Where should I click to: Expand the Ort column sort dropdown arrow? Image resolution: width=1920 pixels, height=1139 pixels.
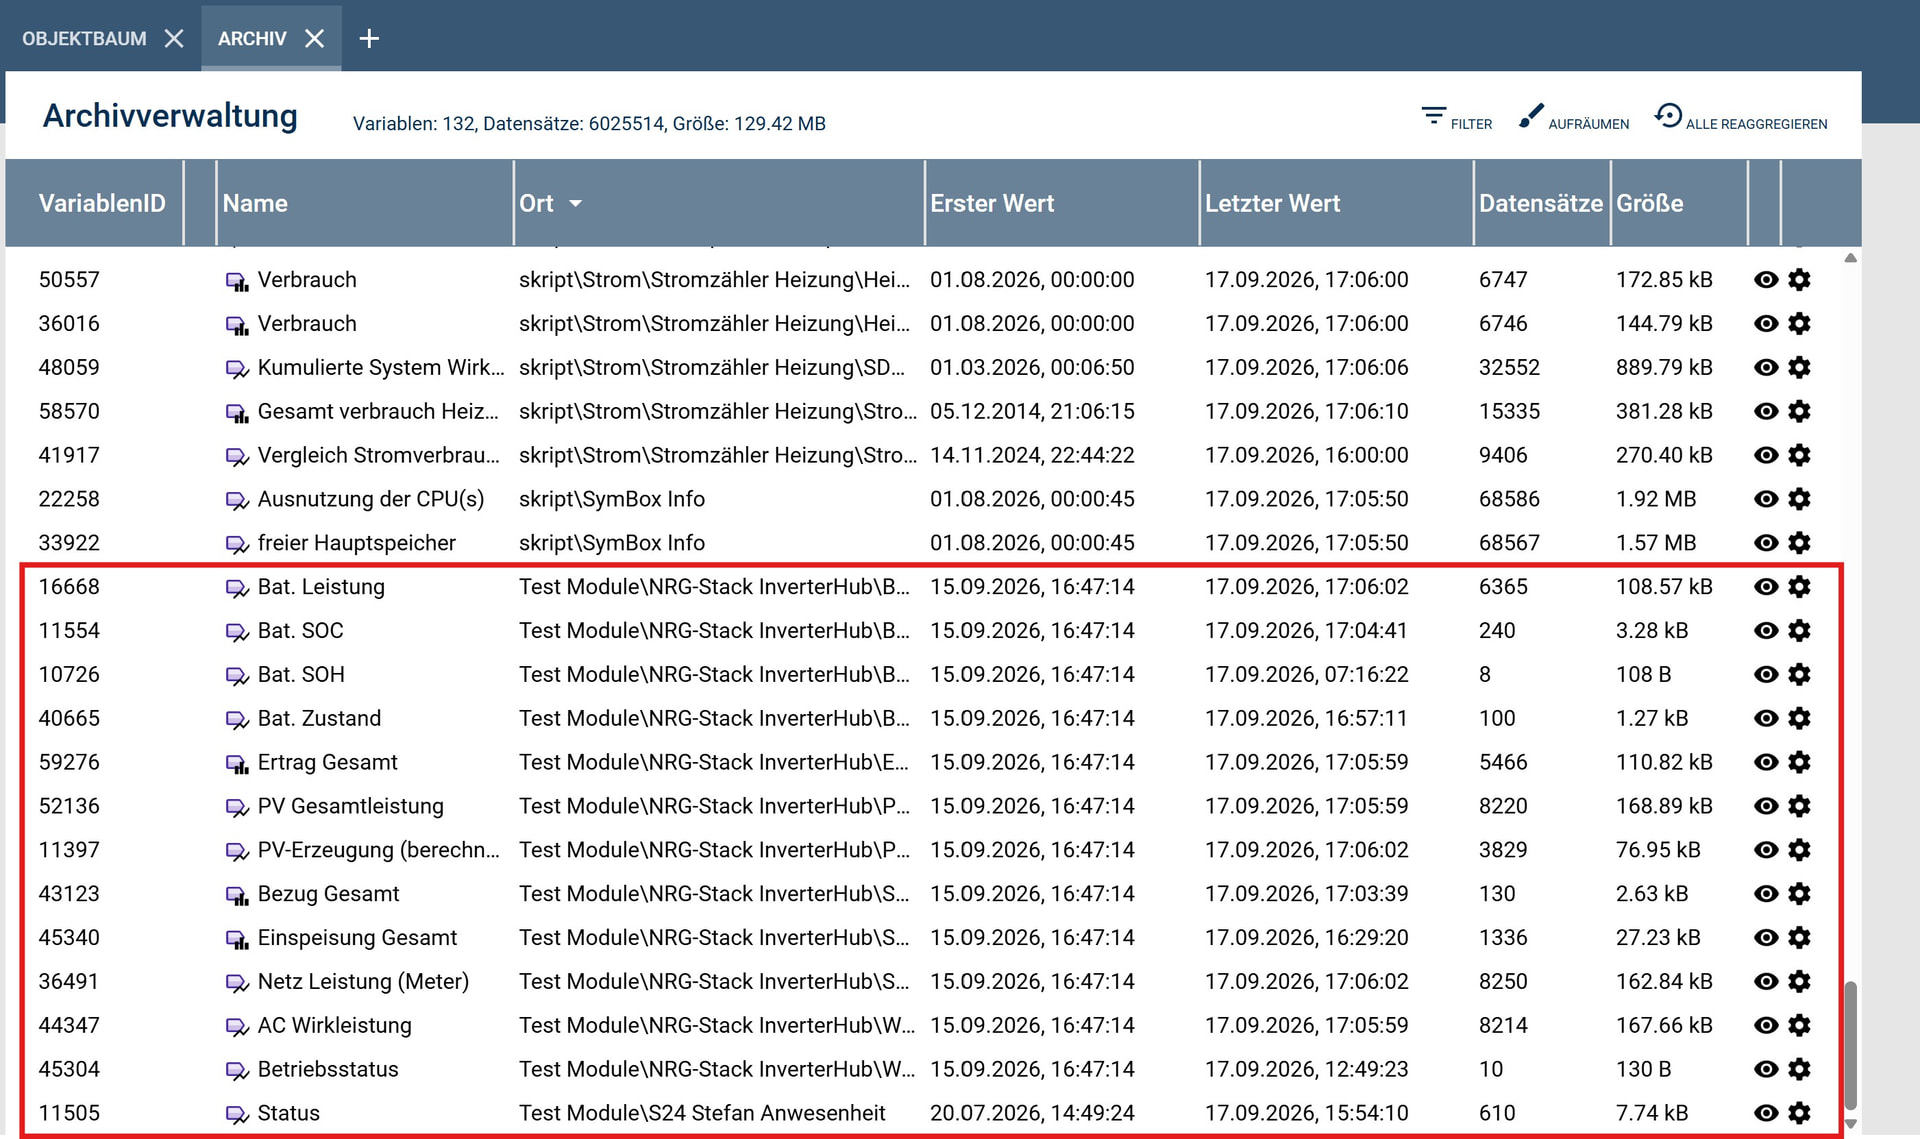pos(575,204)
